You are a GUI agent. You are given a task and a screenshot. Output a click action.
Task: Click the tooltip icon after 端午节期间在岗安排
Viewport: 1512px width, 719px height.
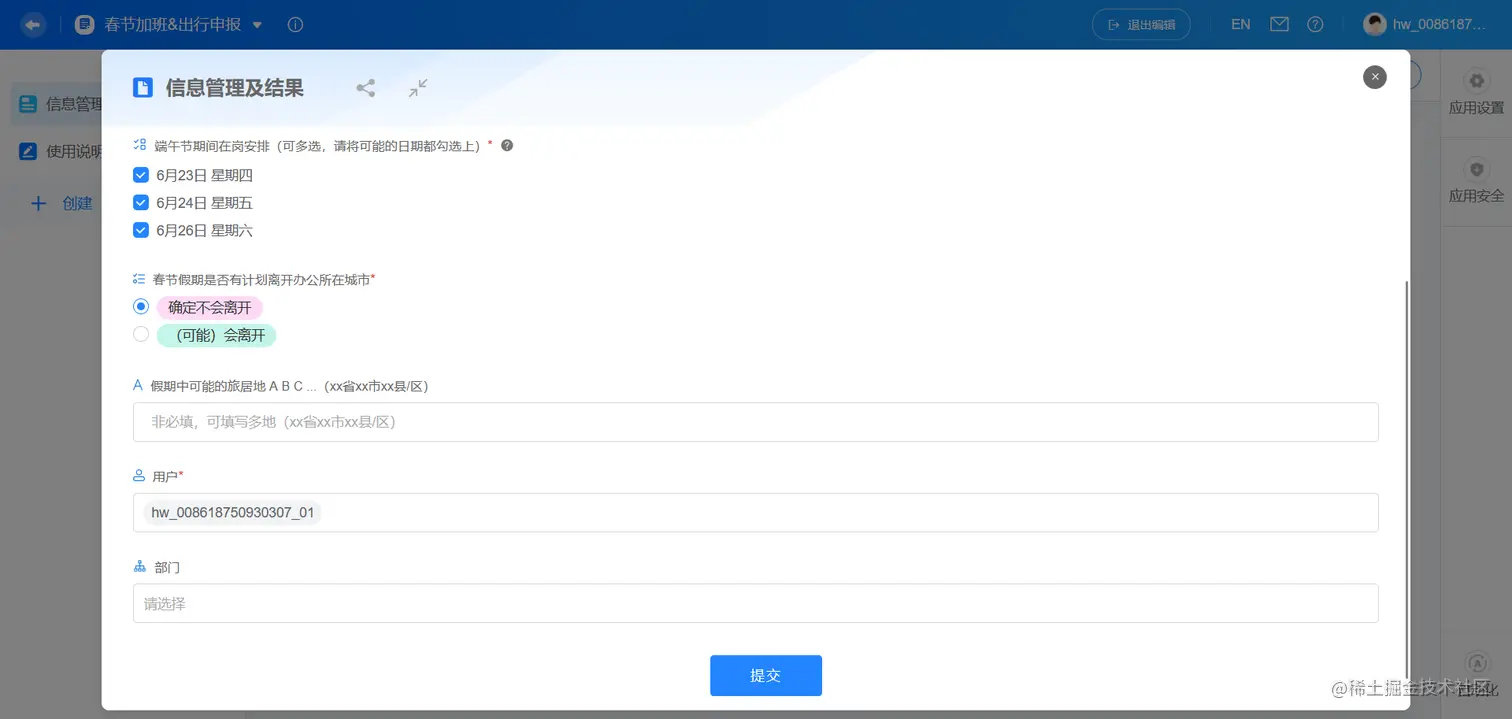click(x=507, y=145)
